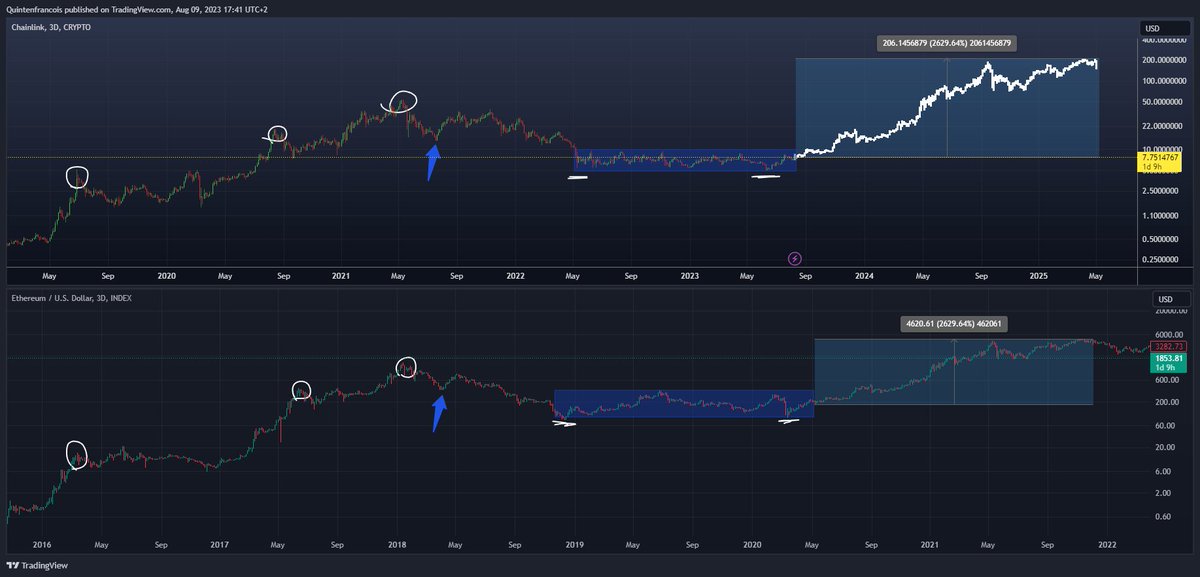
Task: Click the 4620.61 (2629.64%) measurement tooltip
Action: click(953, 324)
